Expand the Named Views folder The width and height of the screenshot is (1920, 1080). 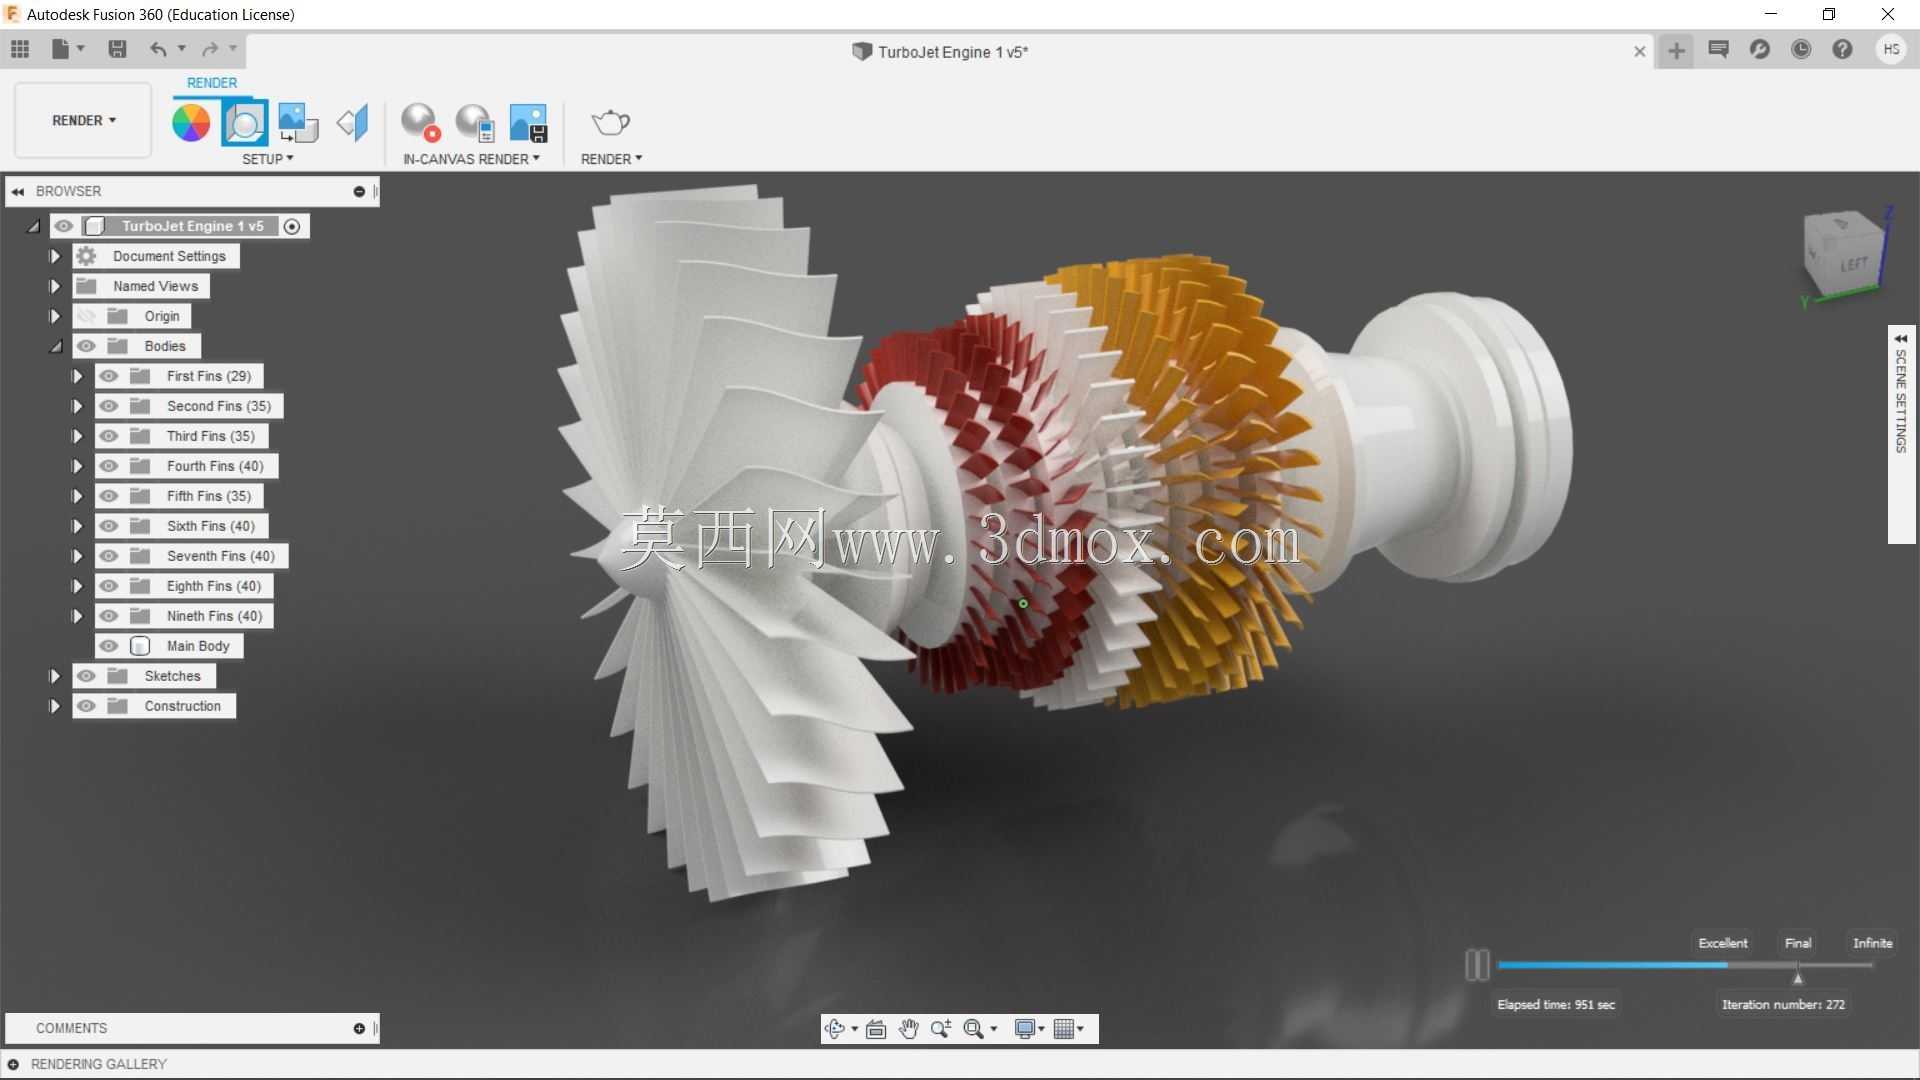tap(55, 286)
